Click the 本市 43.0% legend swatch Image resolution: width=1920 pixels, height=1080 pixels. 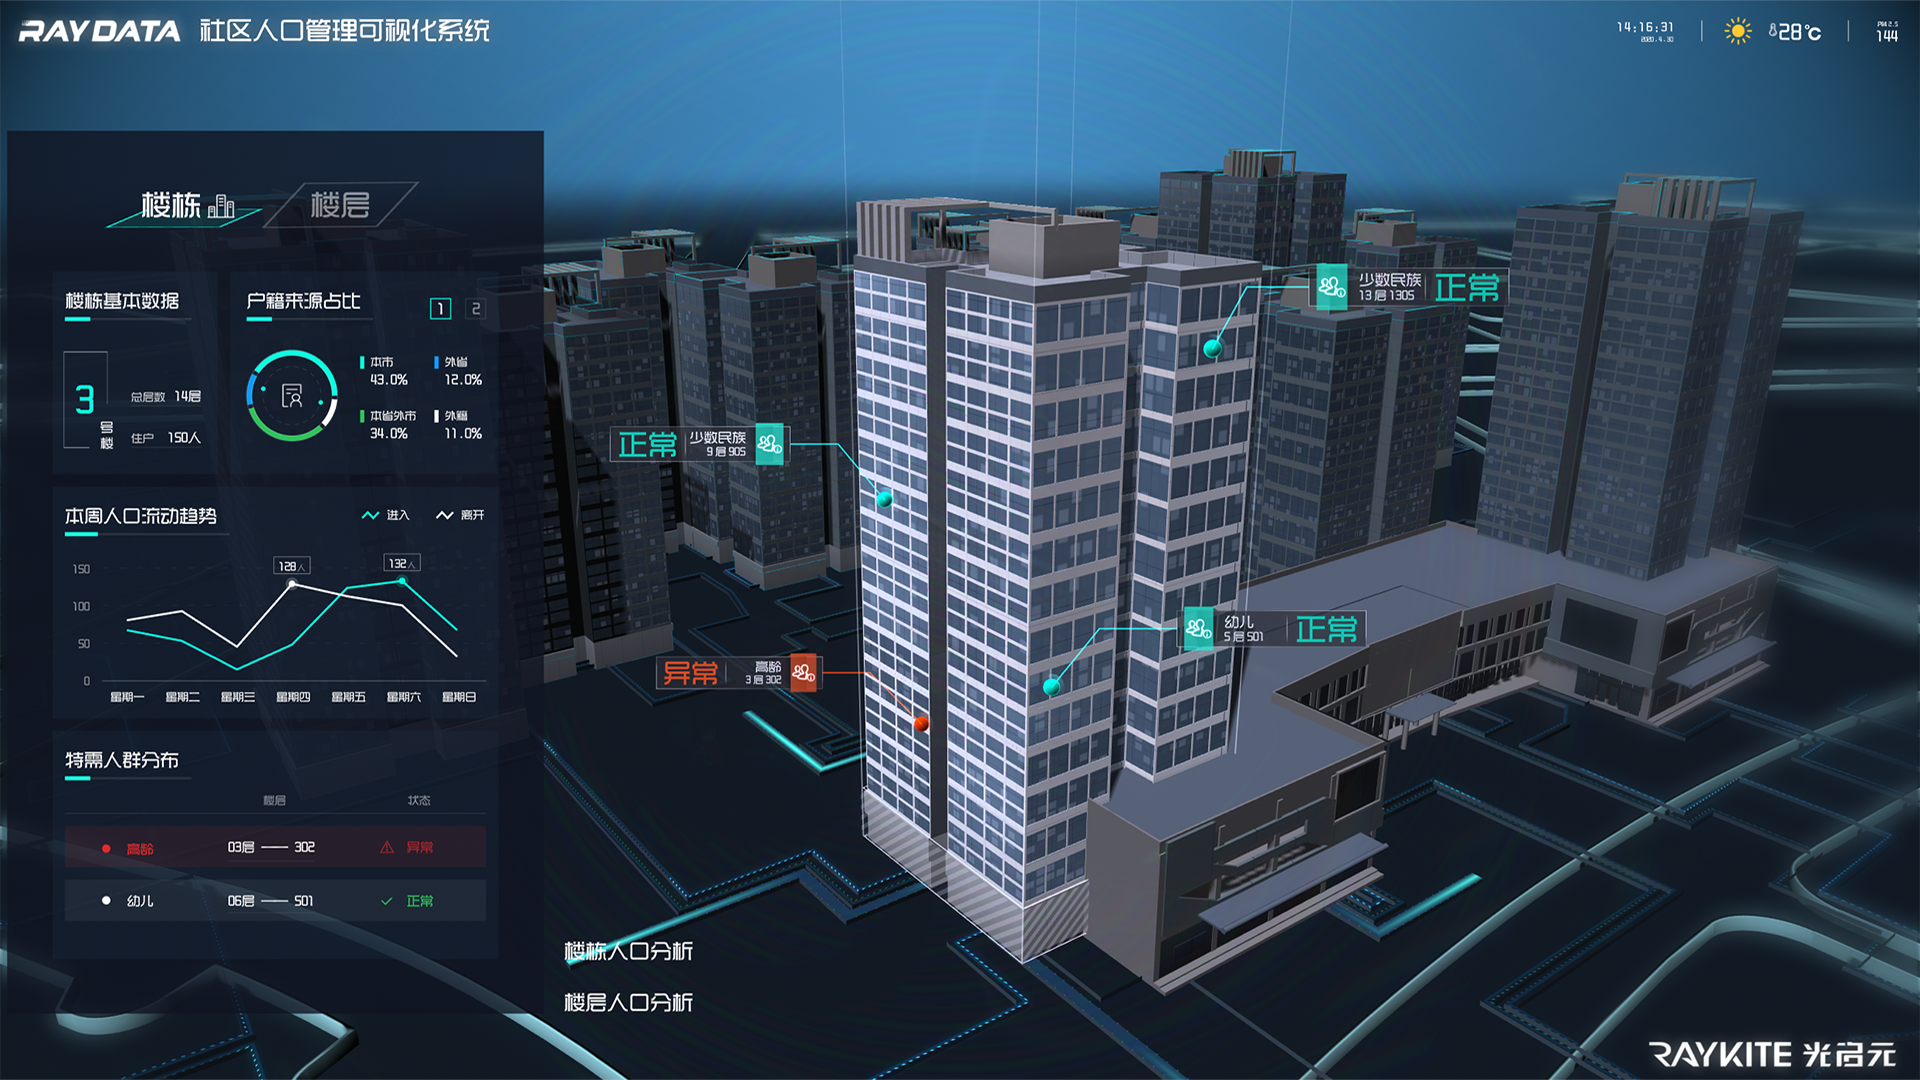362,362
